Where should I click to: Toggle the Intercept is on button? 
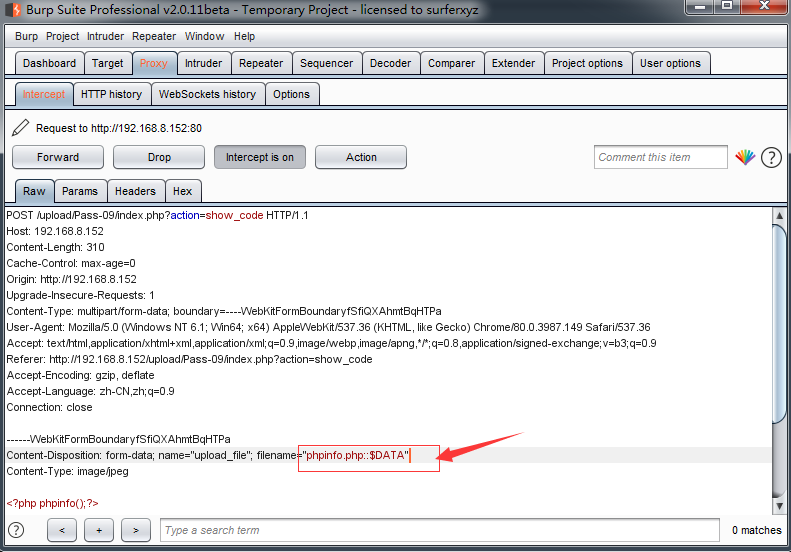(260, 157)
